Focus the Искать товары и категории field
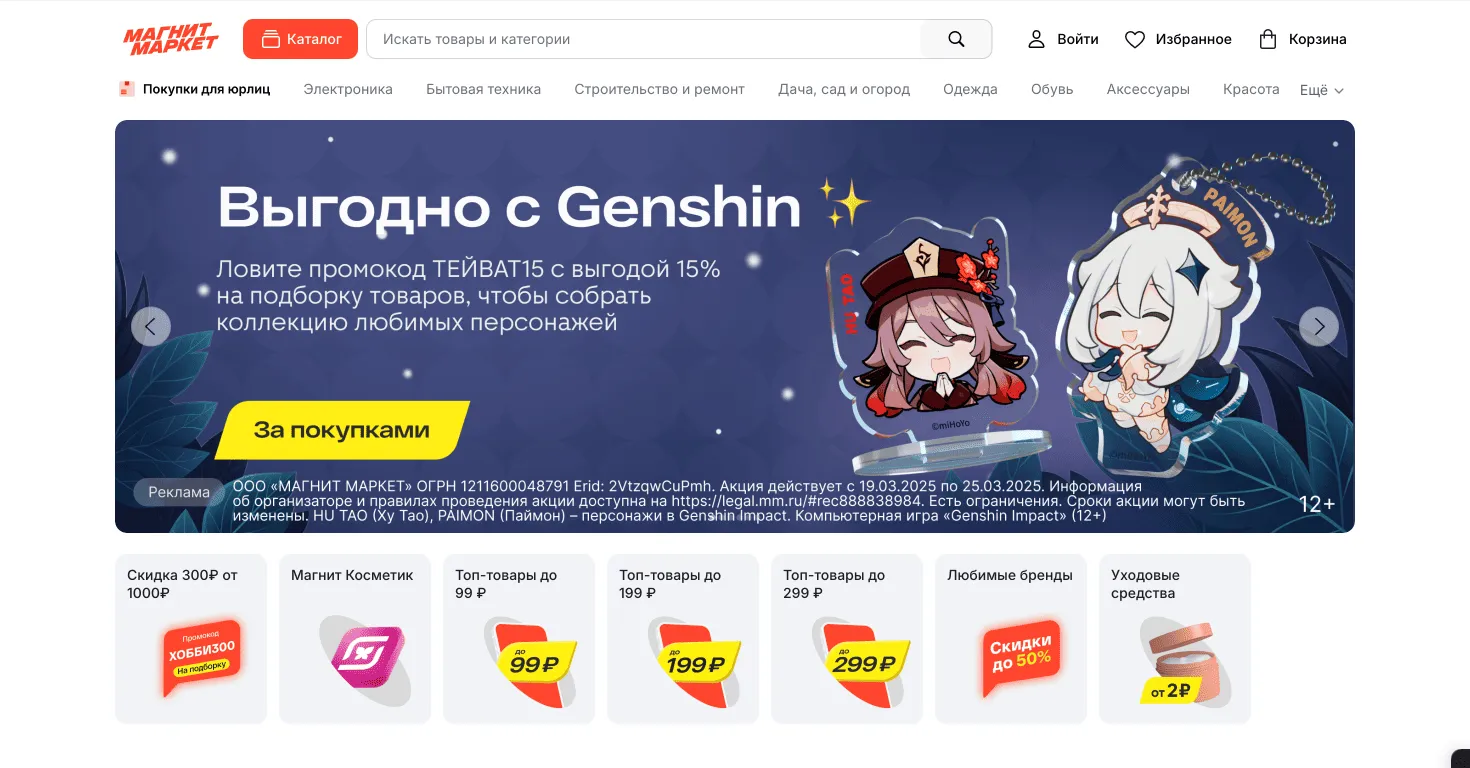Viewport: 1470px width, 768px height. pos(643,39)
